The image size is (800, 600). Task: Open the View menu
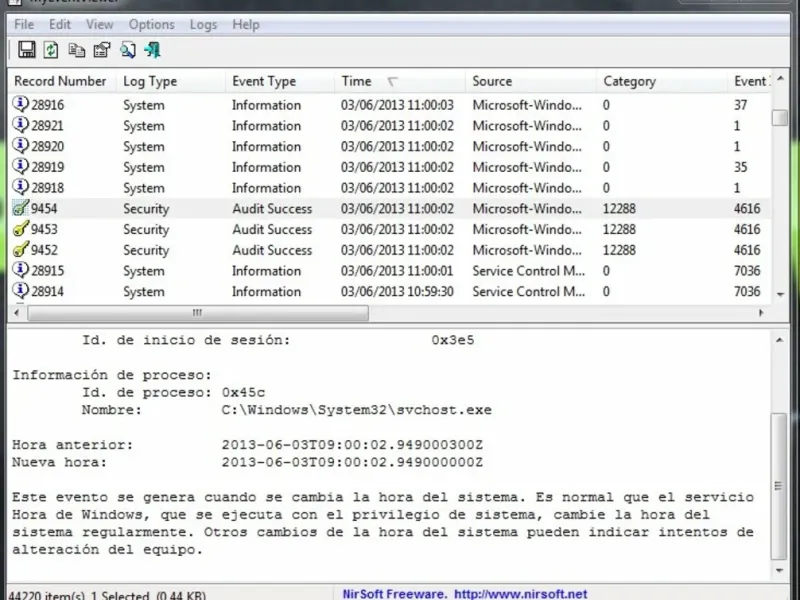[x=99, y=24]
